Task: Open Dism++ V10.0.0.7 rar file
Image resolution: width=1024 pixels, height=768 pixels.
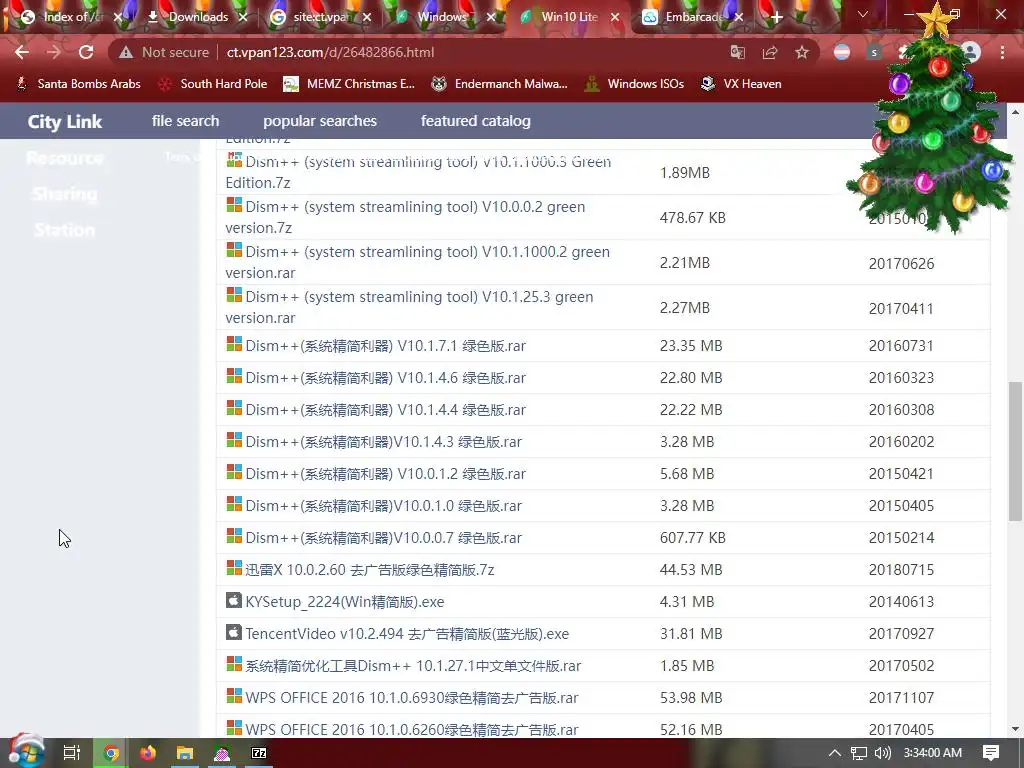Action: [383, 537]
